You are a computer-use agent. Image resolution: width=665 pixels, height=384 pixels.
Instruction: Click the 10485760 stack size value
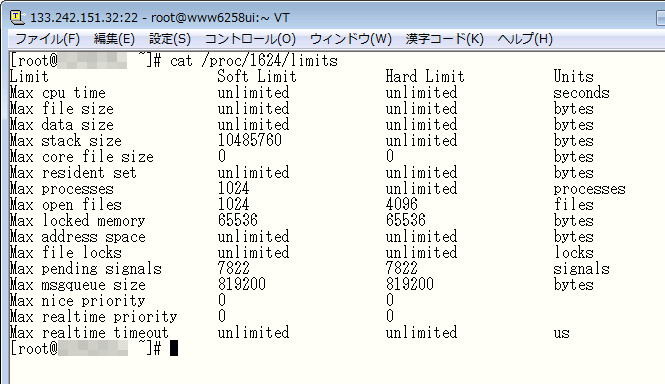[249, 140]
